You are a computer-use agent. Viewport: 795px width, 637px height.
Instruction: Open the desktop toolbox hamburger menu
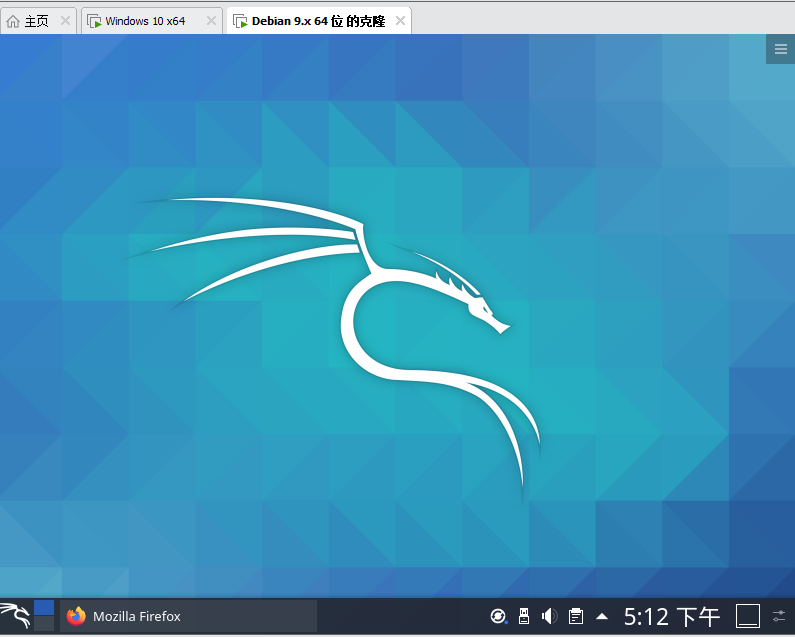coord(781,49)
